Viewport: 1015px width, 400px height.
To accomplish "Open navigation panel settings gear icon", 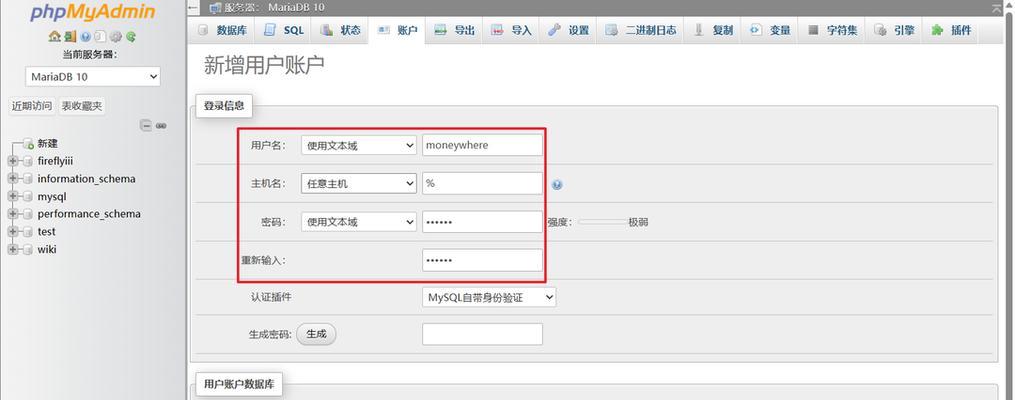I will point(116,36).
